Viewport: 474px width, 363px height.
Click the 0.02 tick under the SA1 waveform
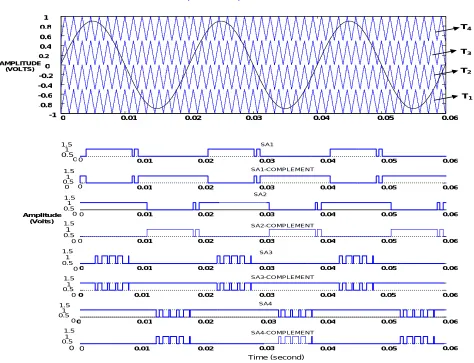[206, 161]
